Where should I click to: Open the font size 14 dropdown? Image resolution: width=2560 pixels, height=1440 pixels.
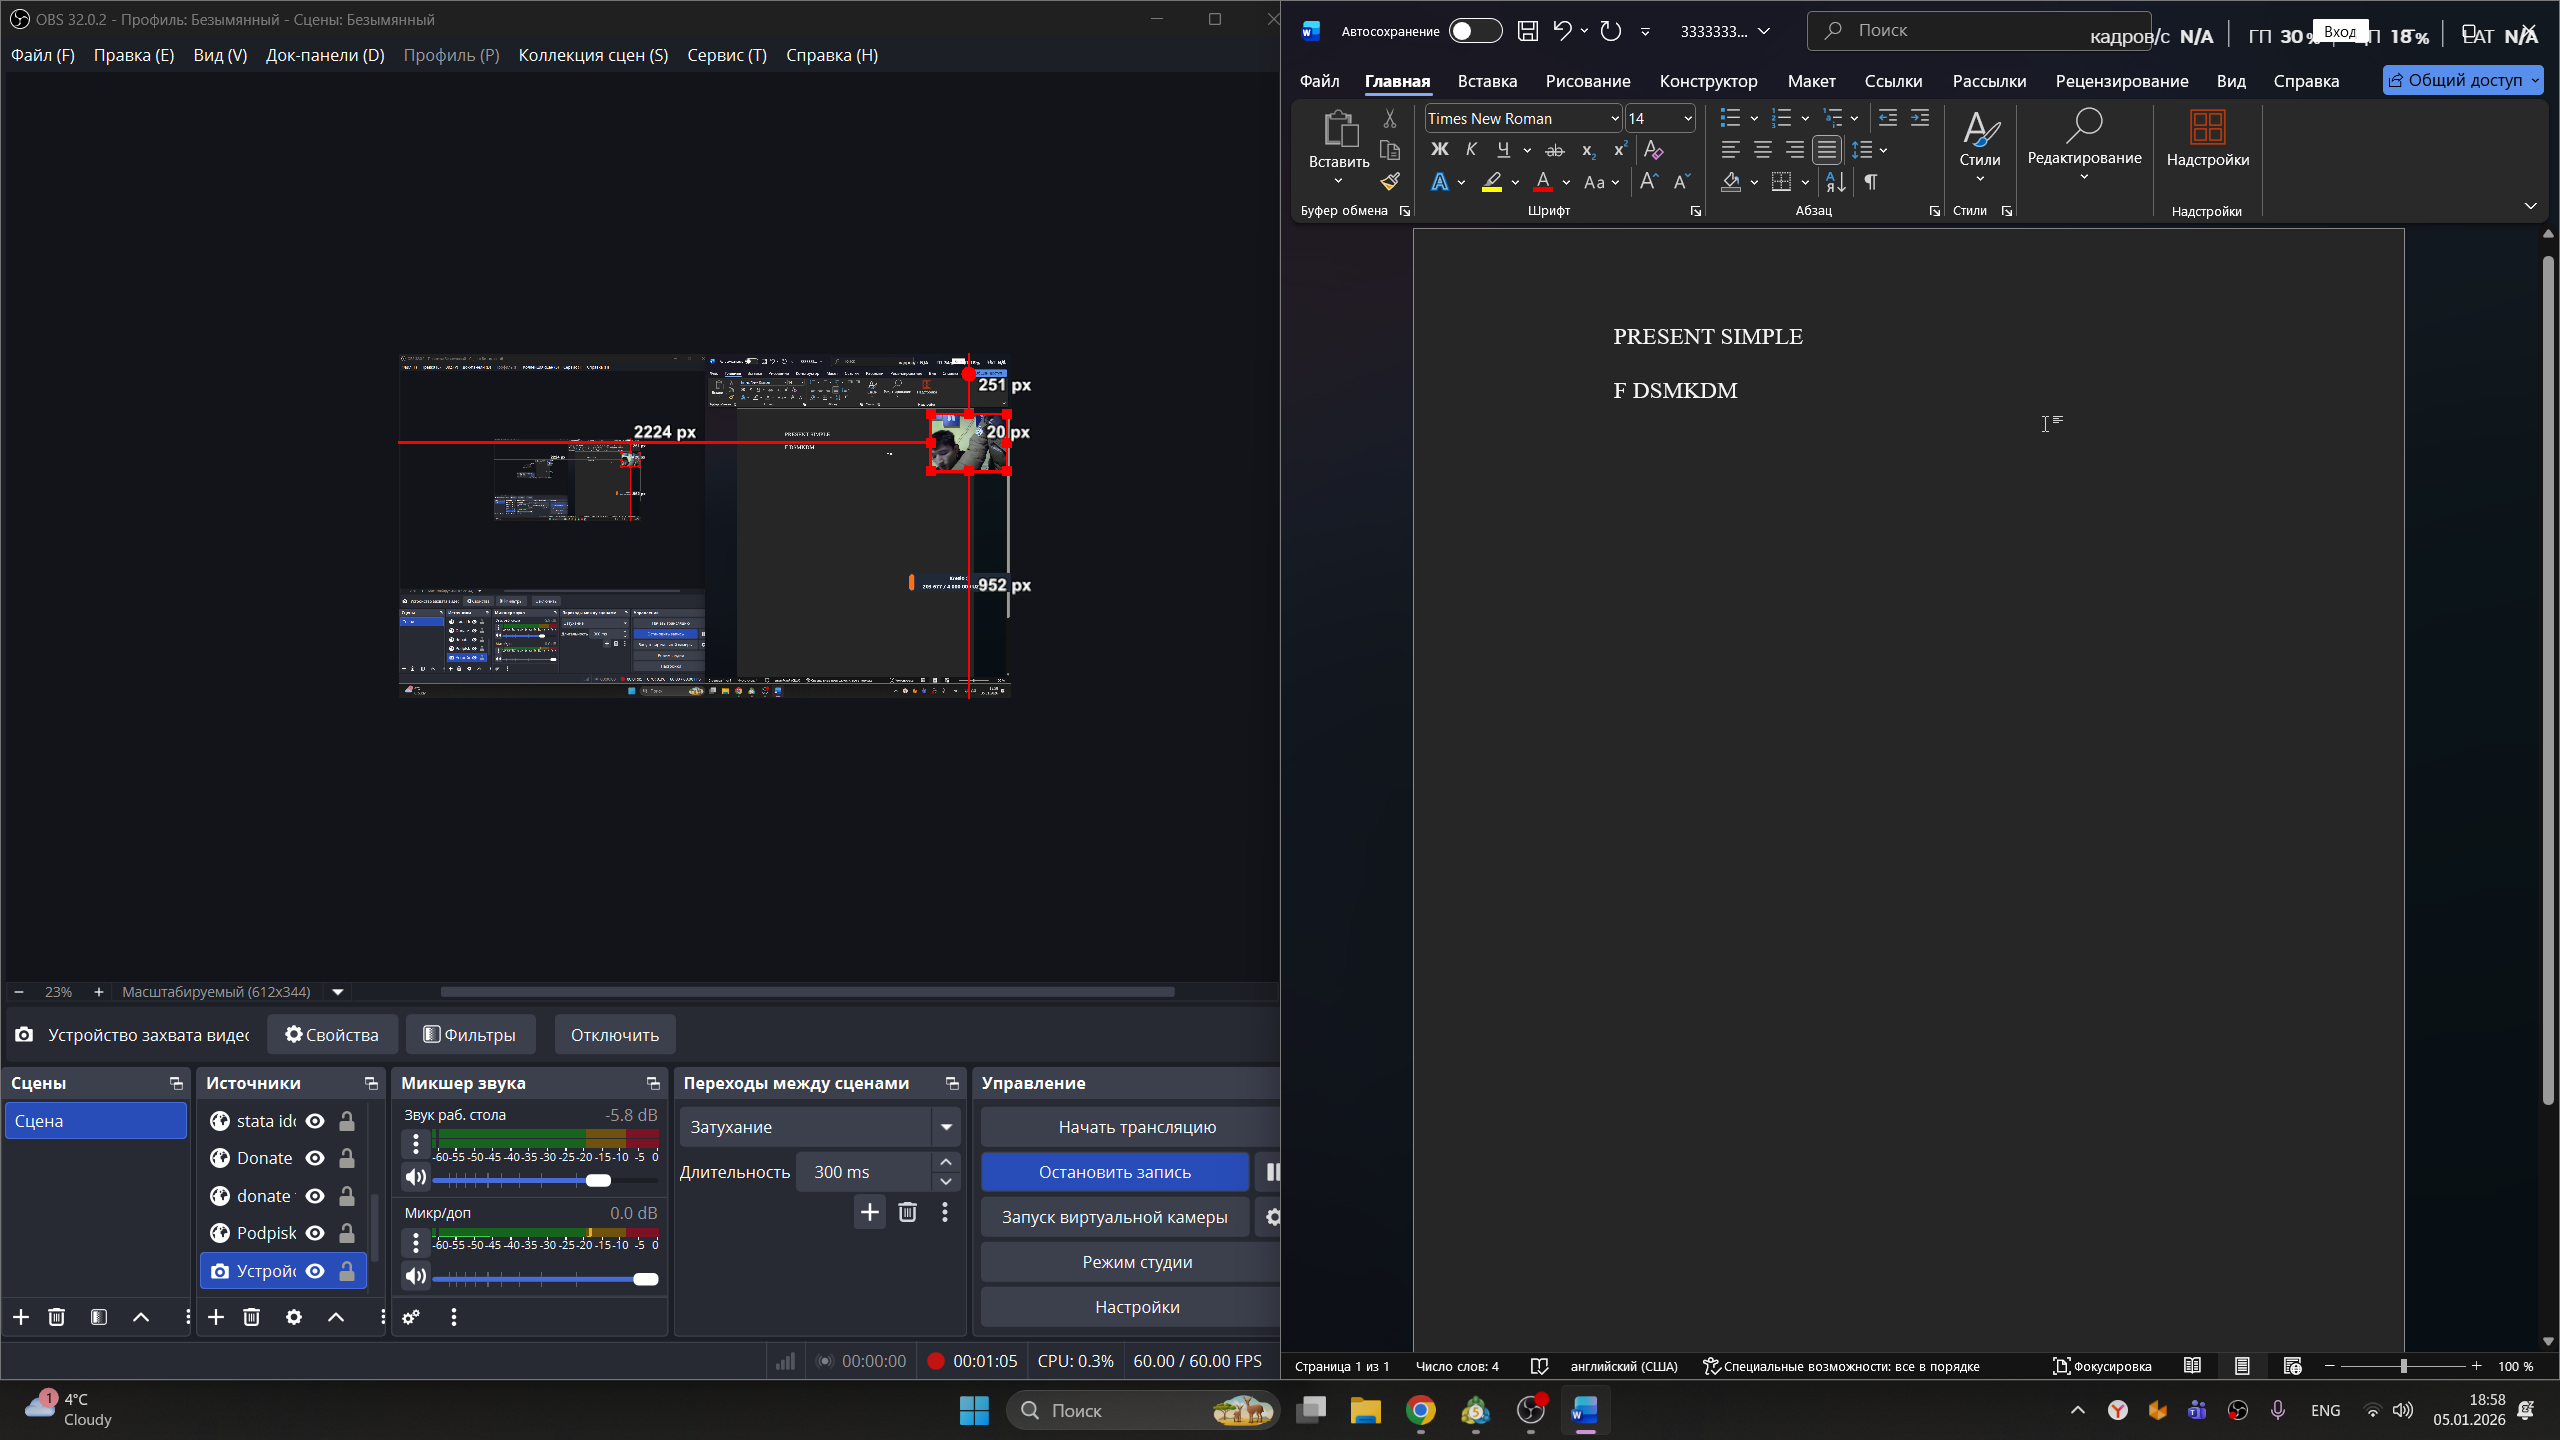[x=1688, y=118]
